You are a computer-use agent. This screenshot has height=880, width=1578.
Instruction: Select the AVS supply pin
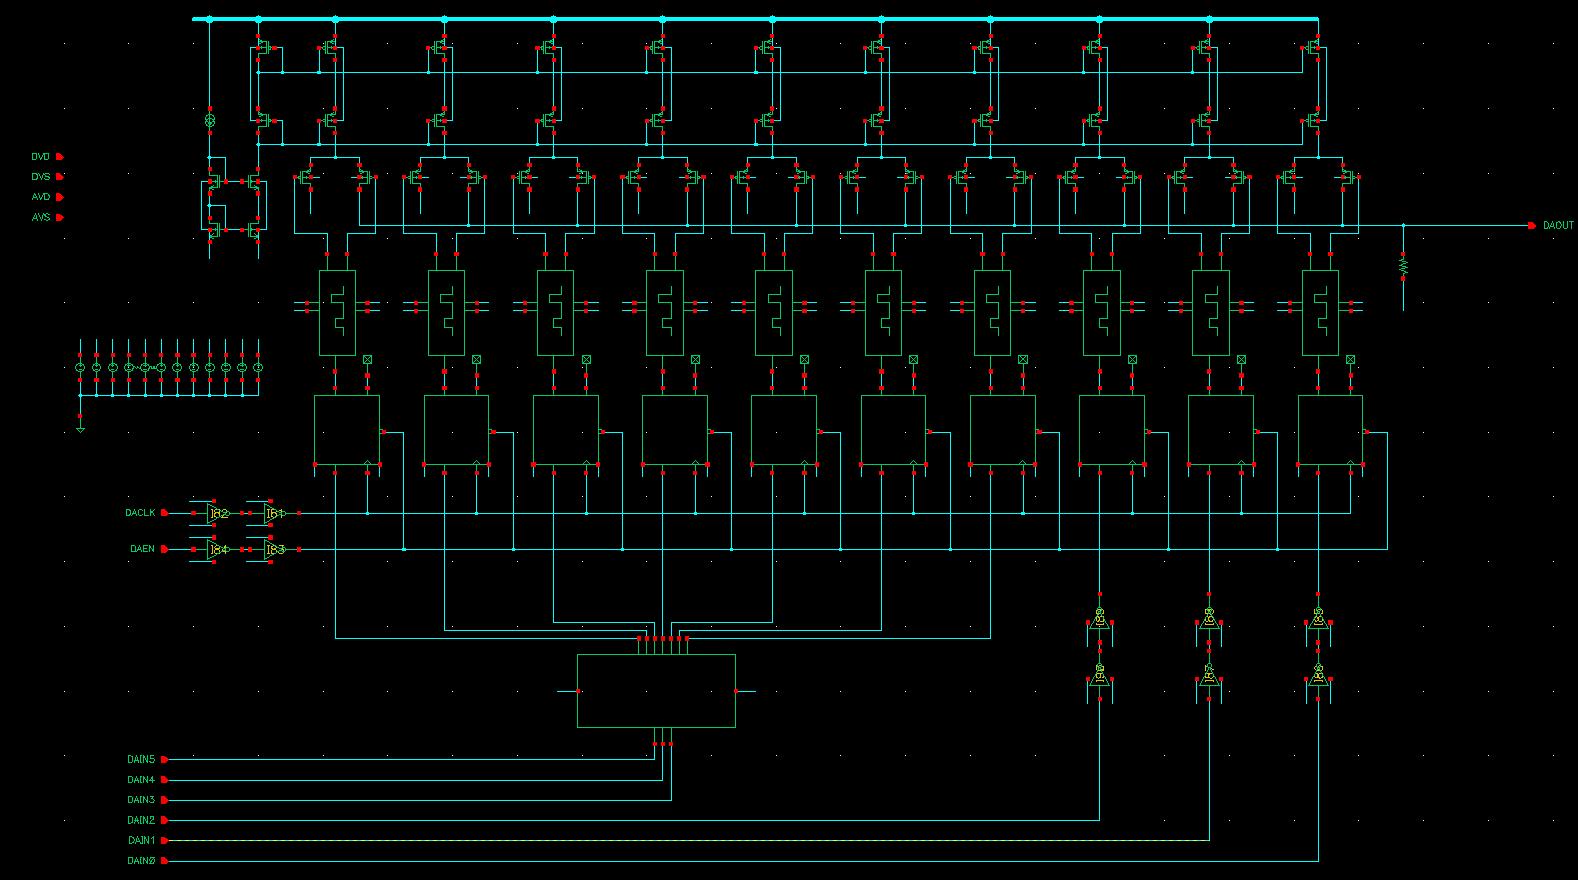coord(59,217)
